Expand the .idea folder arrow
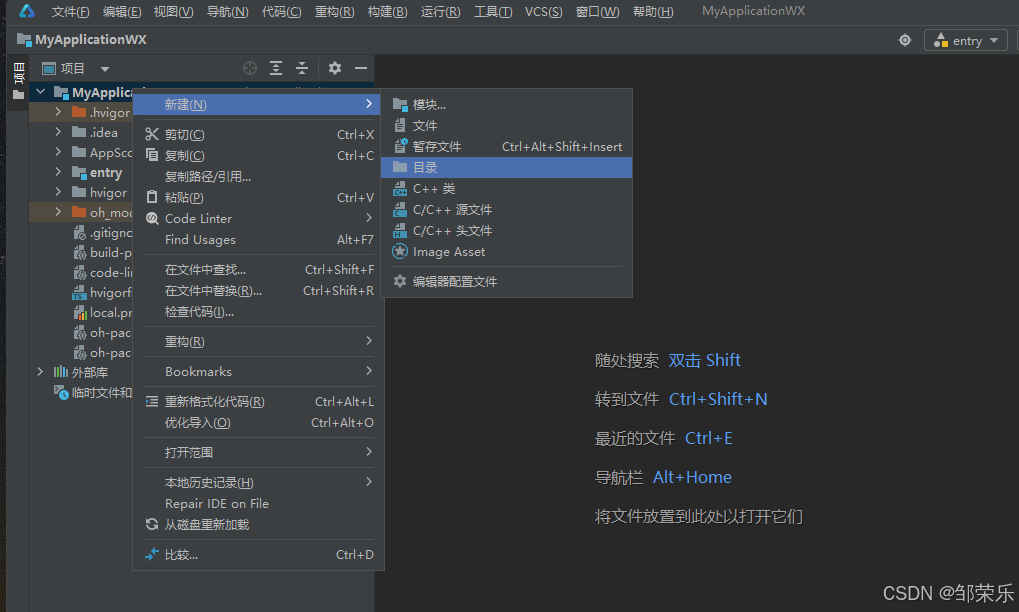The image size is (1019, 612). 58,132
